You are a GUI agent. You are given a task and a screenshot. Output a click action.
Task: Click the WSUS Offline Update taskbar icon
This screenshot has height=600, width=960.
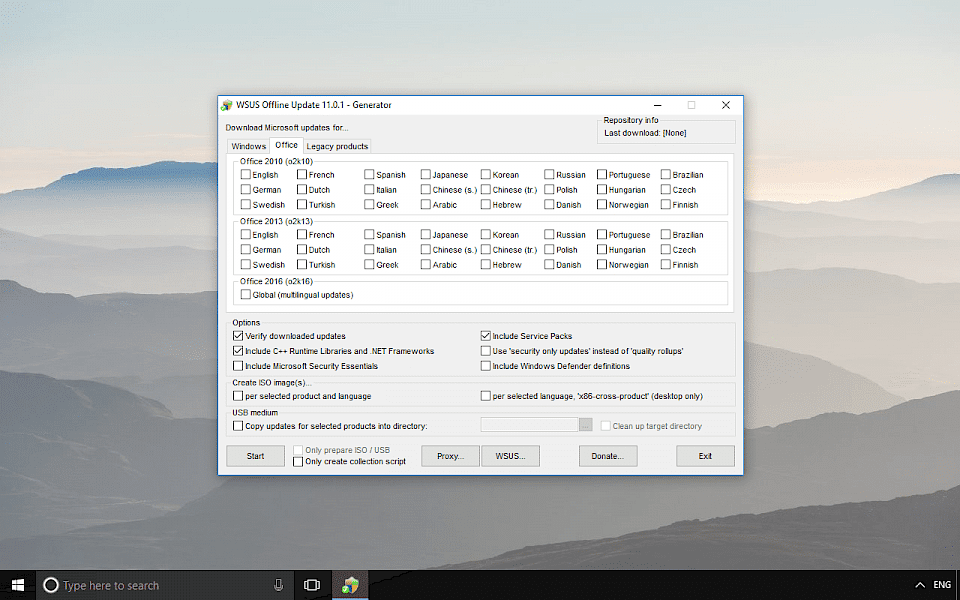coord(350,584)
